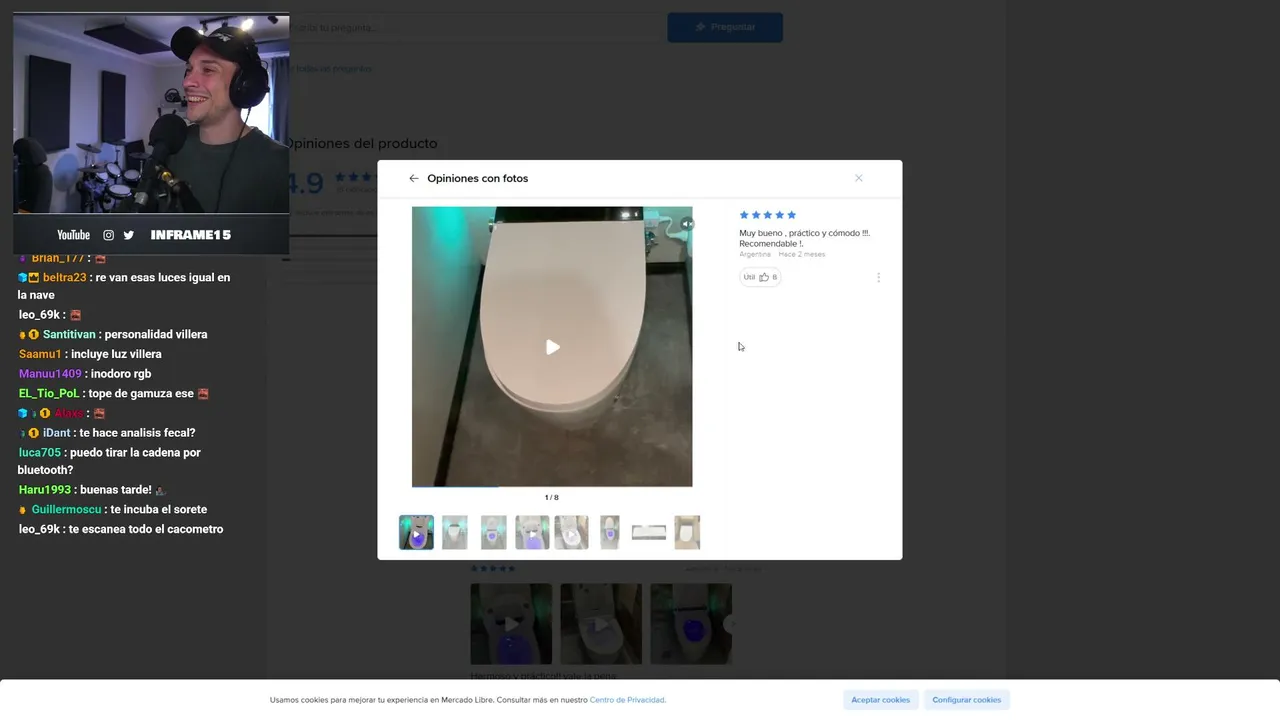Screen dimensions: 1280x720
Task: Click the streamer webcam video
Action: 151,114
